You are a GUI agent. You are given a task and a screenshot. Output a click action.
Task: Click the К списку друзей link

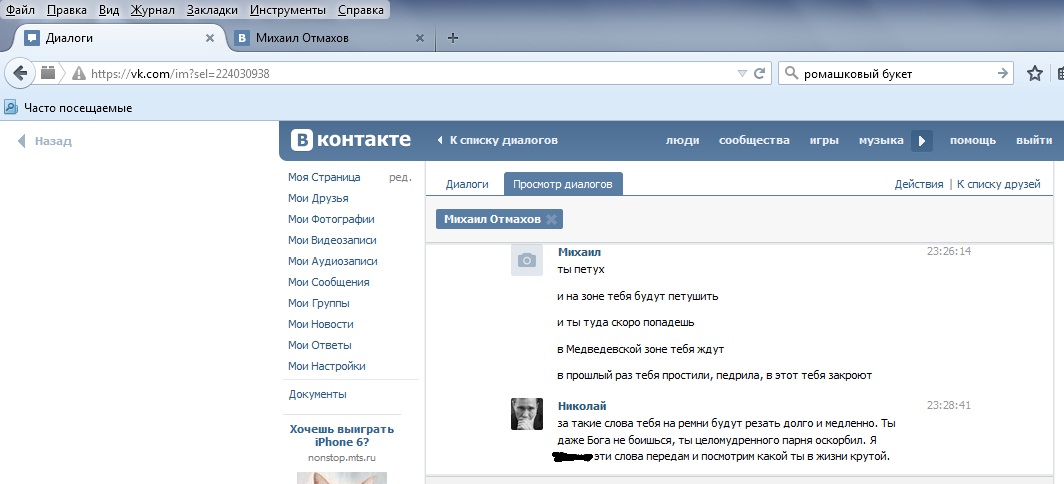[999, 184]
